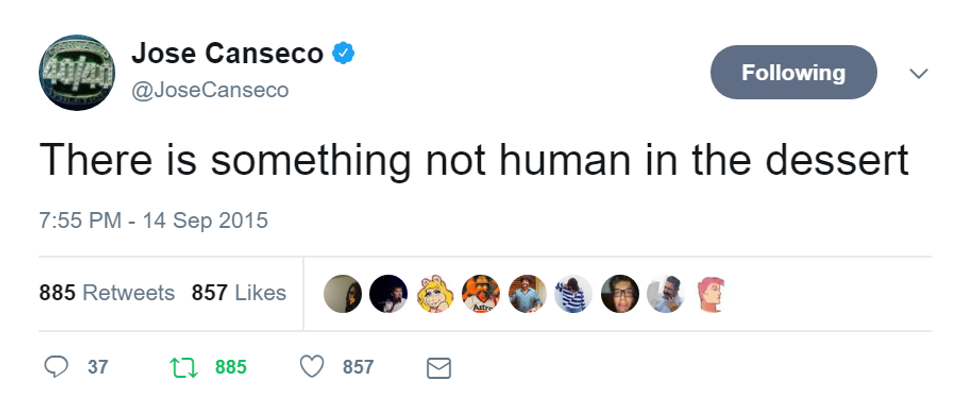Click the blue verified badge

click(x=343, y=54)
